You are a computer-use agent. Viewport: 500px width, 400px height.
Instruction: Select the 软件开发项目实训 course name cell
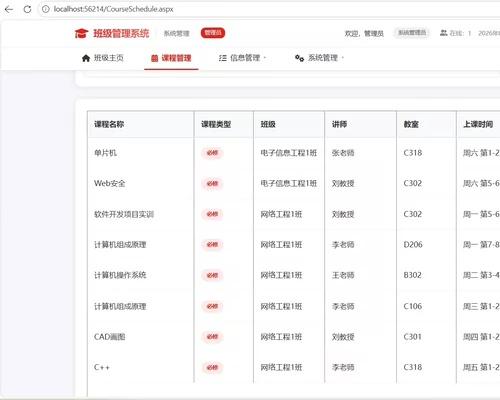coord(124,214)
